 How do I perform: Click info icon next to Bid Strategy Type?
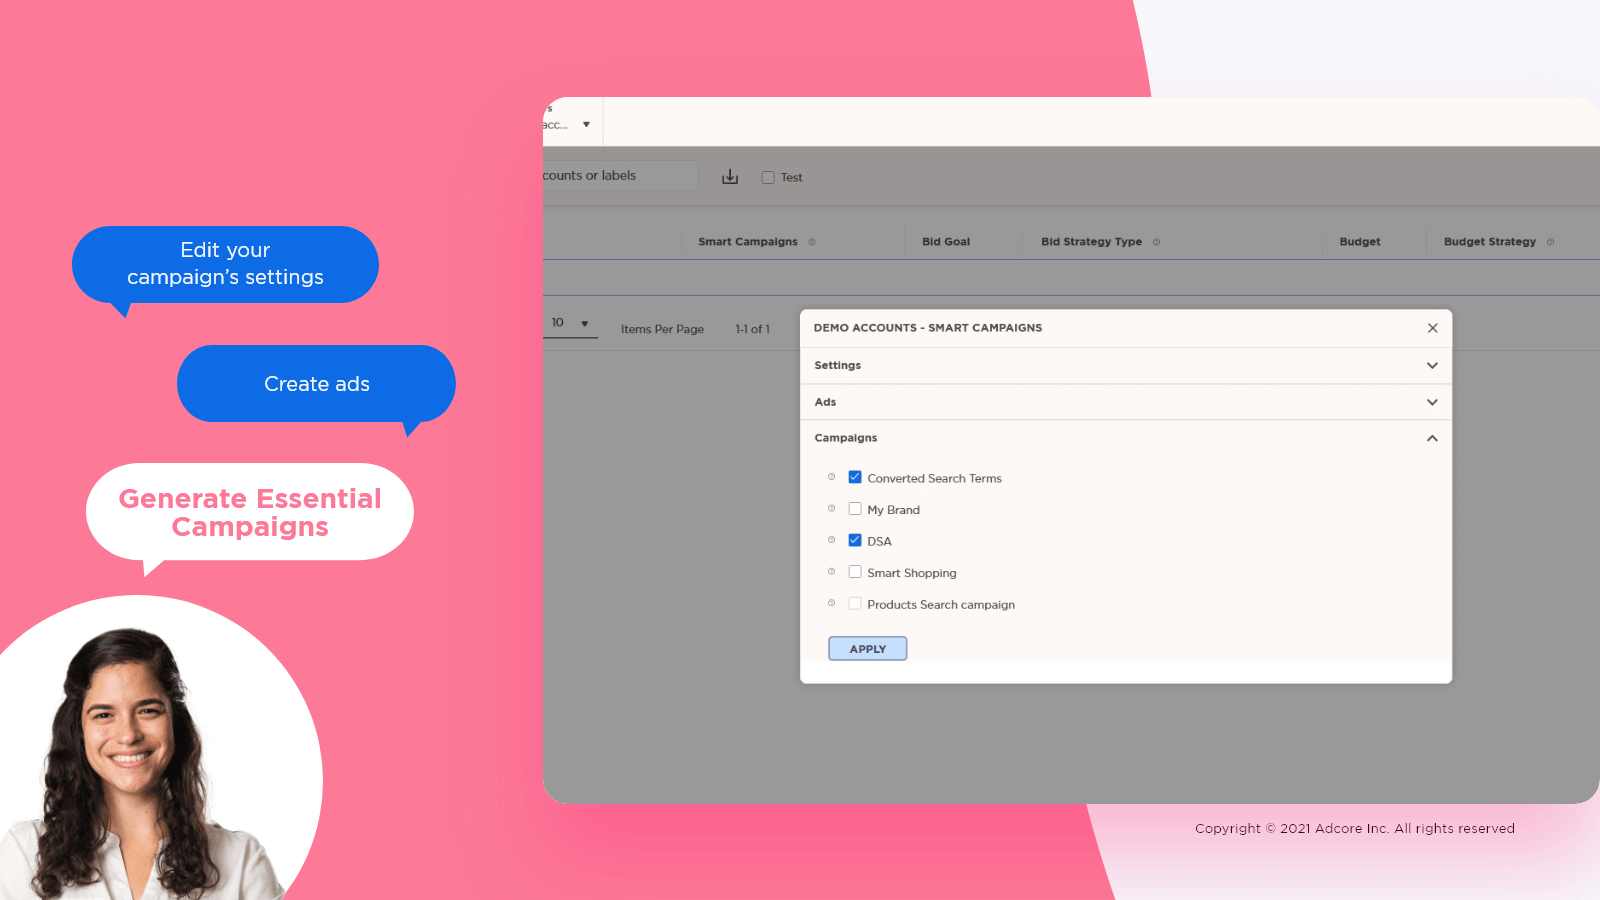click(x=1156, y=242)
